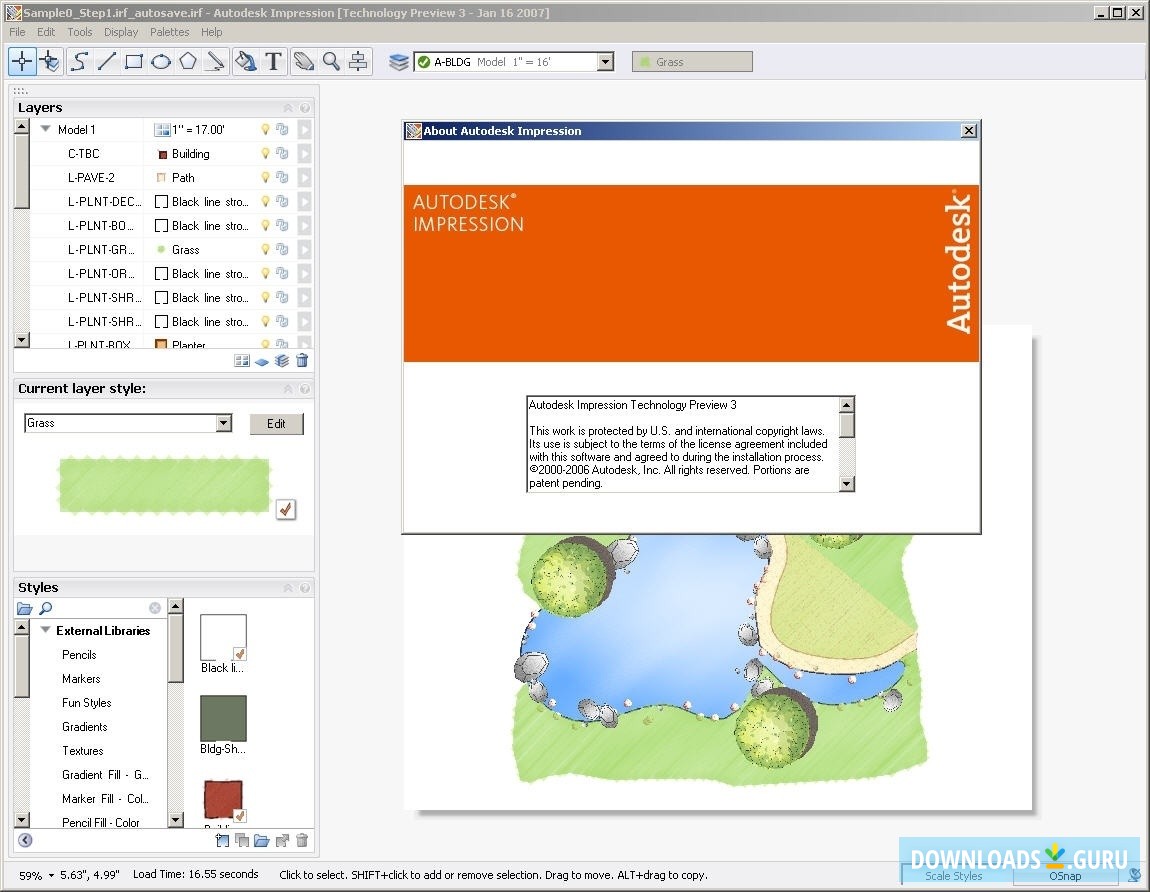
Task: Toggle the C-TBC layer lightbulb visibility
Action: point(265,153)
